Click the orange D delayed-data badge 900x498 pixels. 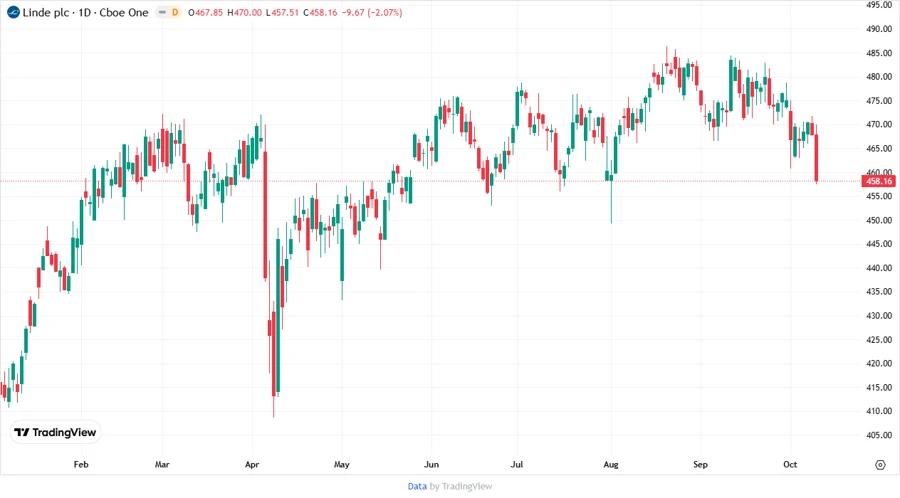pos(175,12)
